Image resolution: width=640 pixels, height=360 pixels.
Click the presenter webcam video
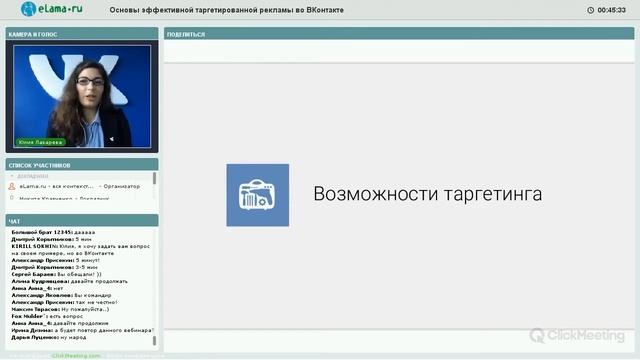82,96
